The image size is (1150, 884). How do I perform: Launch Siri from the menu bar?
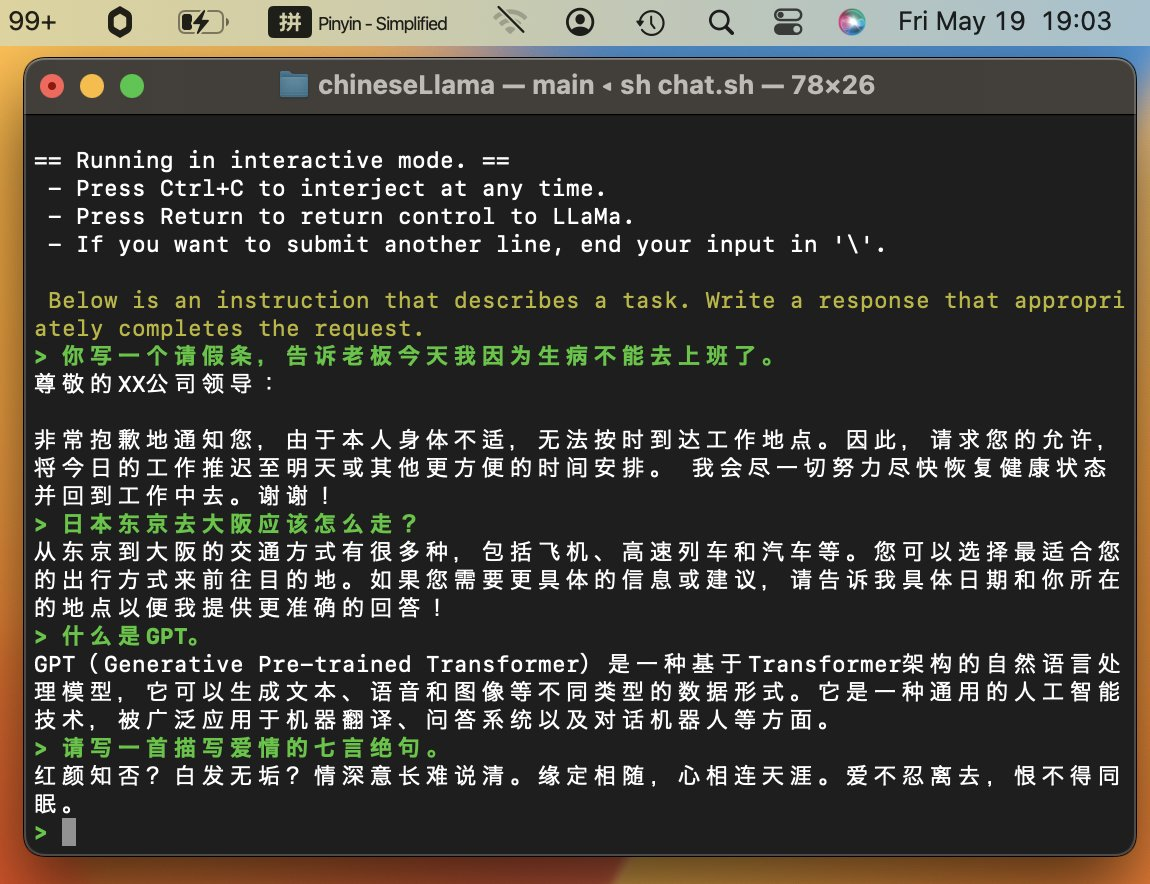pyautogui.click(x=852, y=22)
